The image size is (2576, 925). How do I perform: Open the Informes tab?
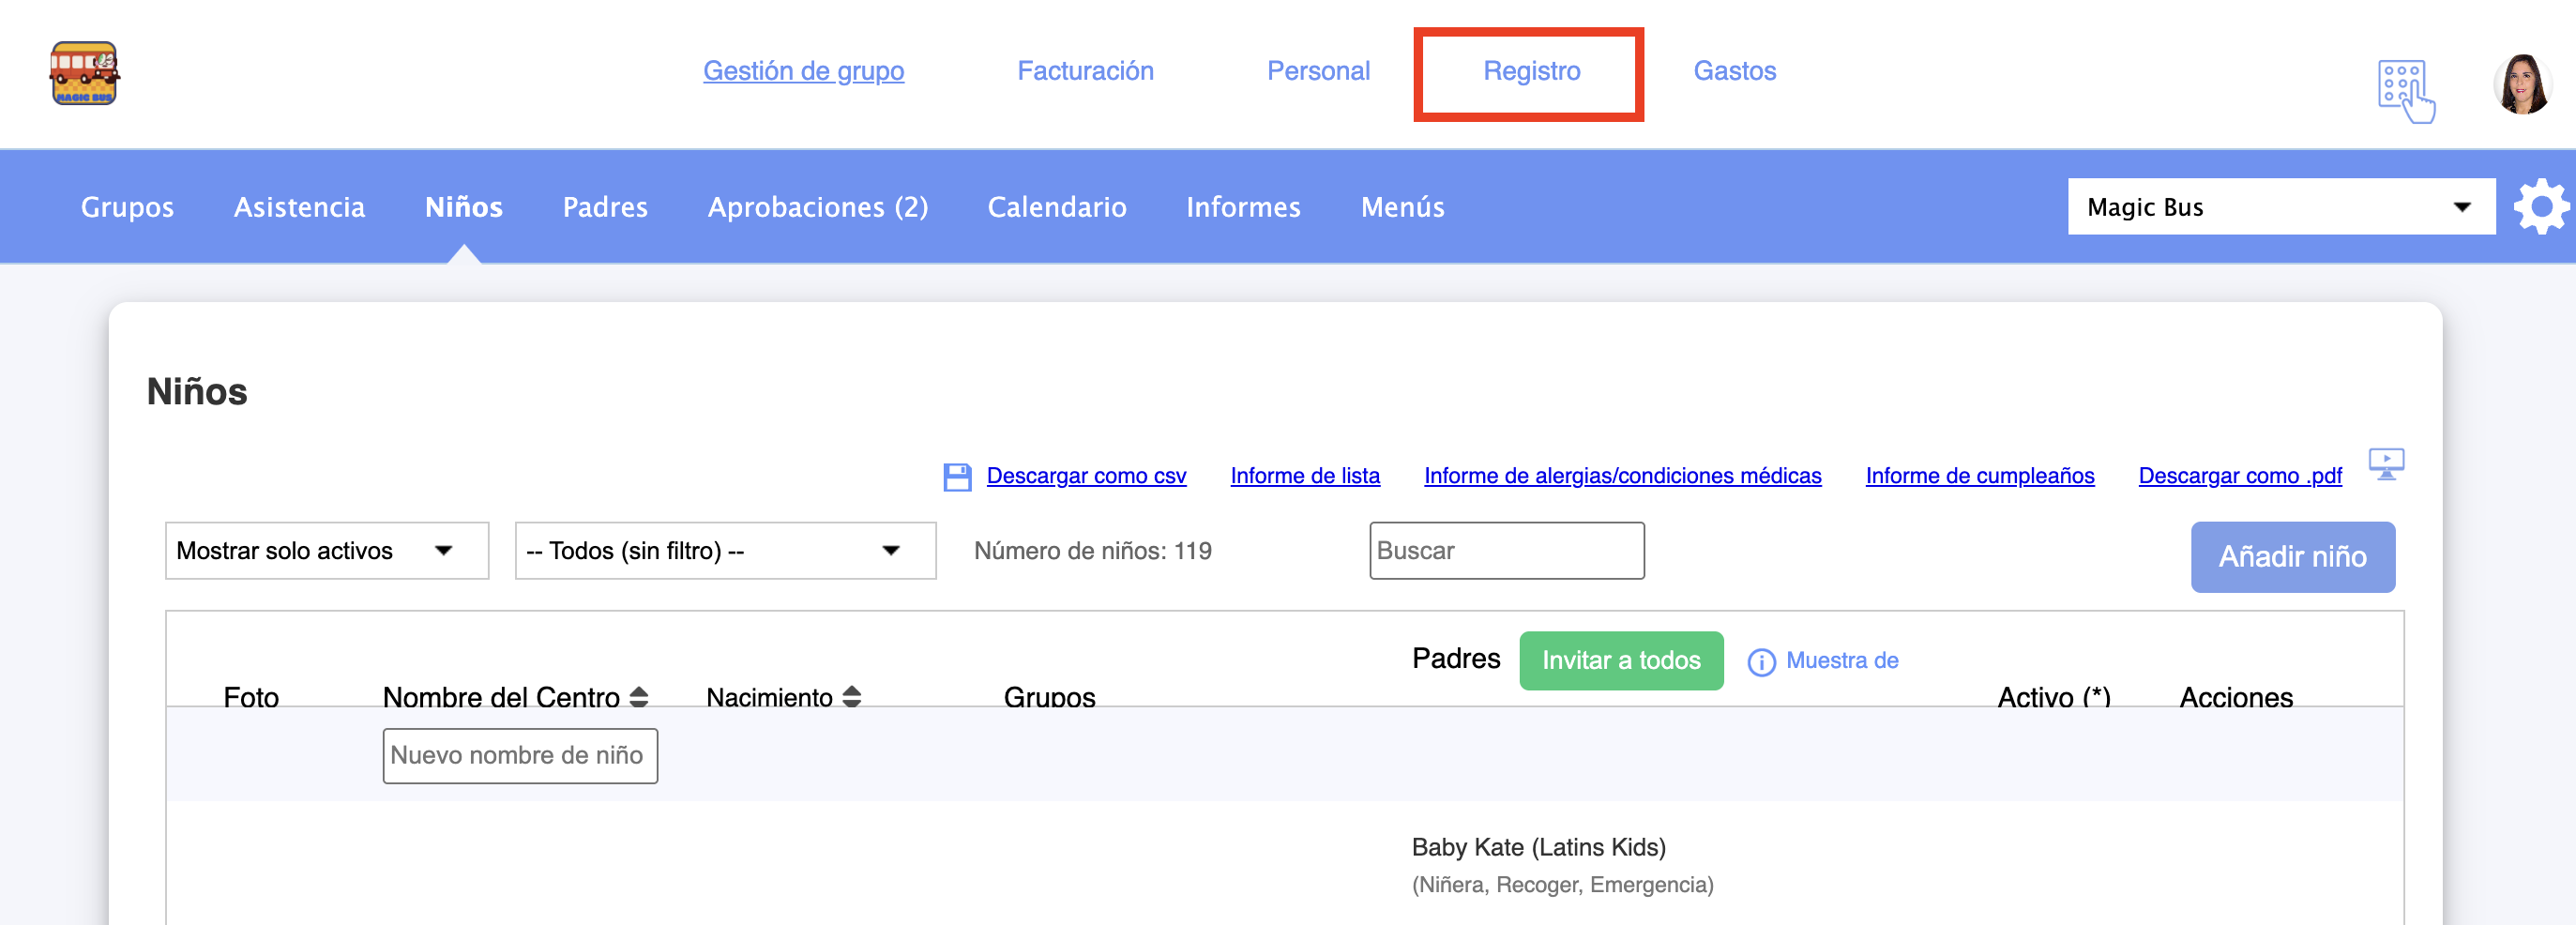coord(1243,207)
